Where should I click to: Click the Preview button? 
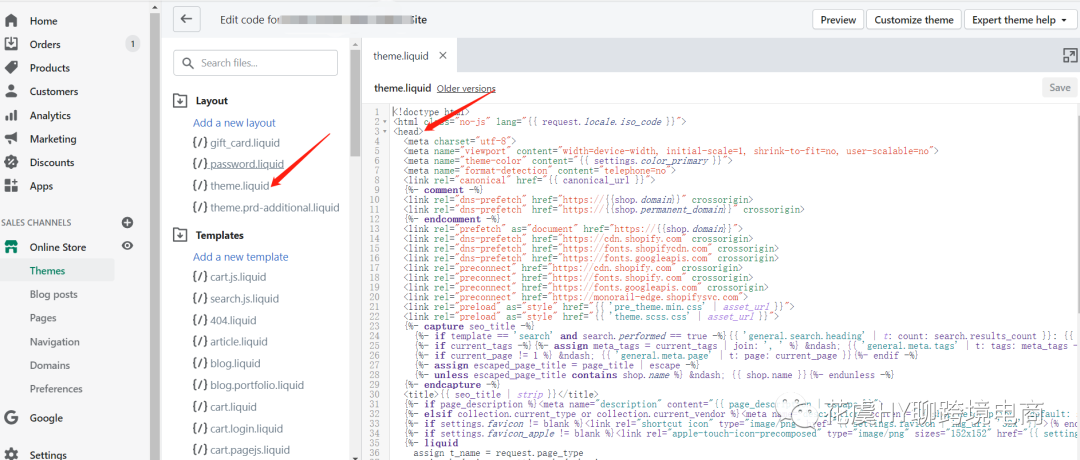click(x=838, y=20)
